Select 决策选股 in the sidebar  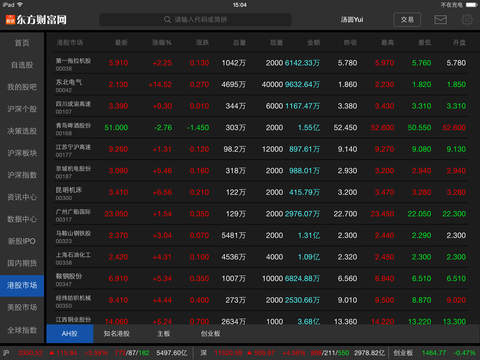pos(22,131)
